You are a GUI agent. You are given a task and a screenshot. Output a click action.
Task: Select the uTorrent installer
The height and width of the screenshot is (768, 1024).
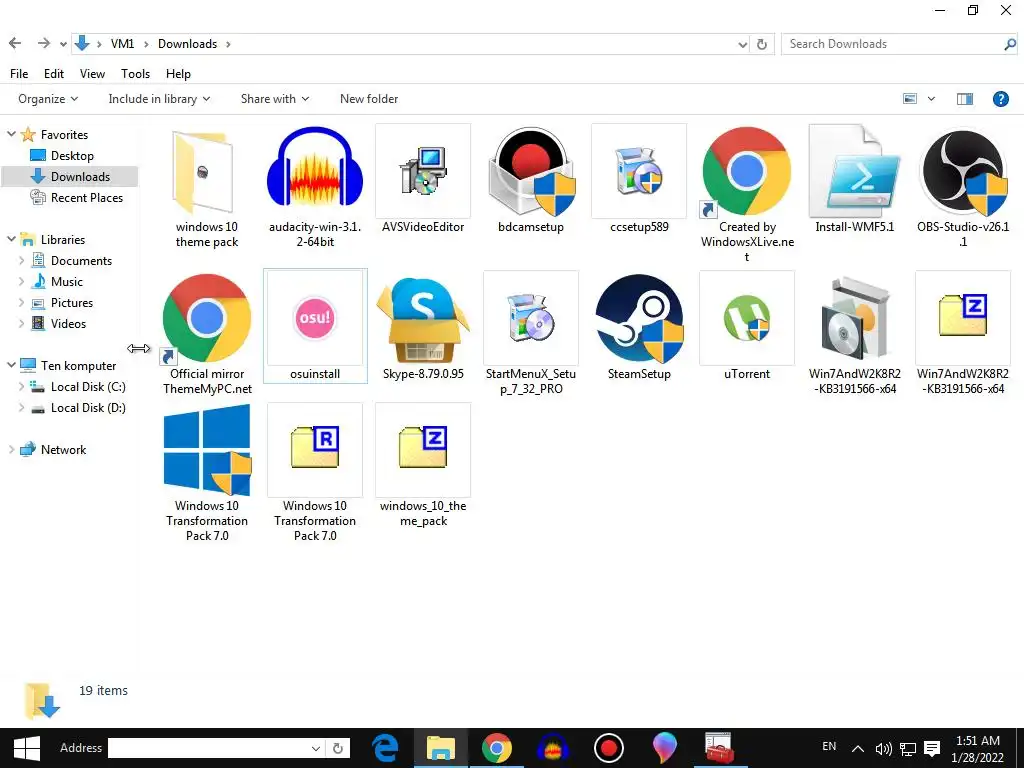click(747, 327)
